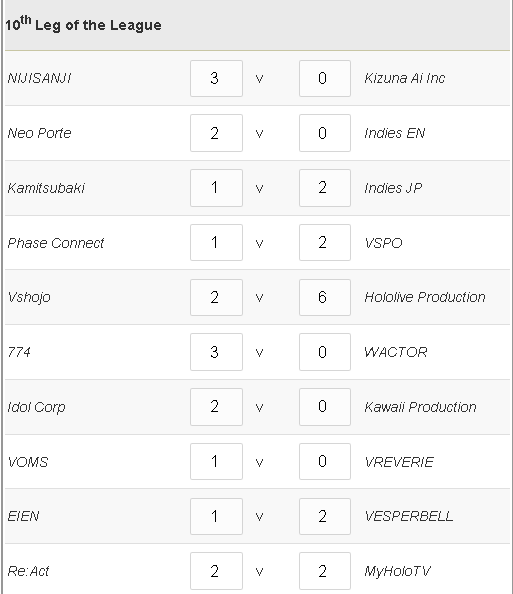Viewport: 513px width, 594px height.
Task: Select MyHoloTV score box
Action: (325, 571)
